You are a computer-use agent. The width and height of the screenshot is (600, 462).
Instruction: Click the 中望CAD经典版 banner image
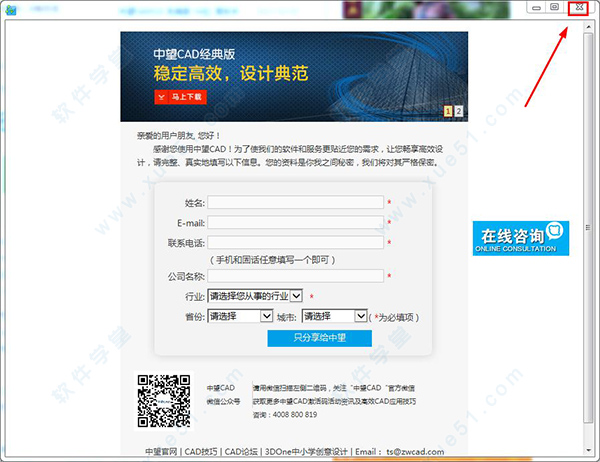tap(294, 77)
